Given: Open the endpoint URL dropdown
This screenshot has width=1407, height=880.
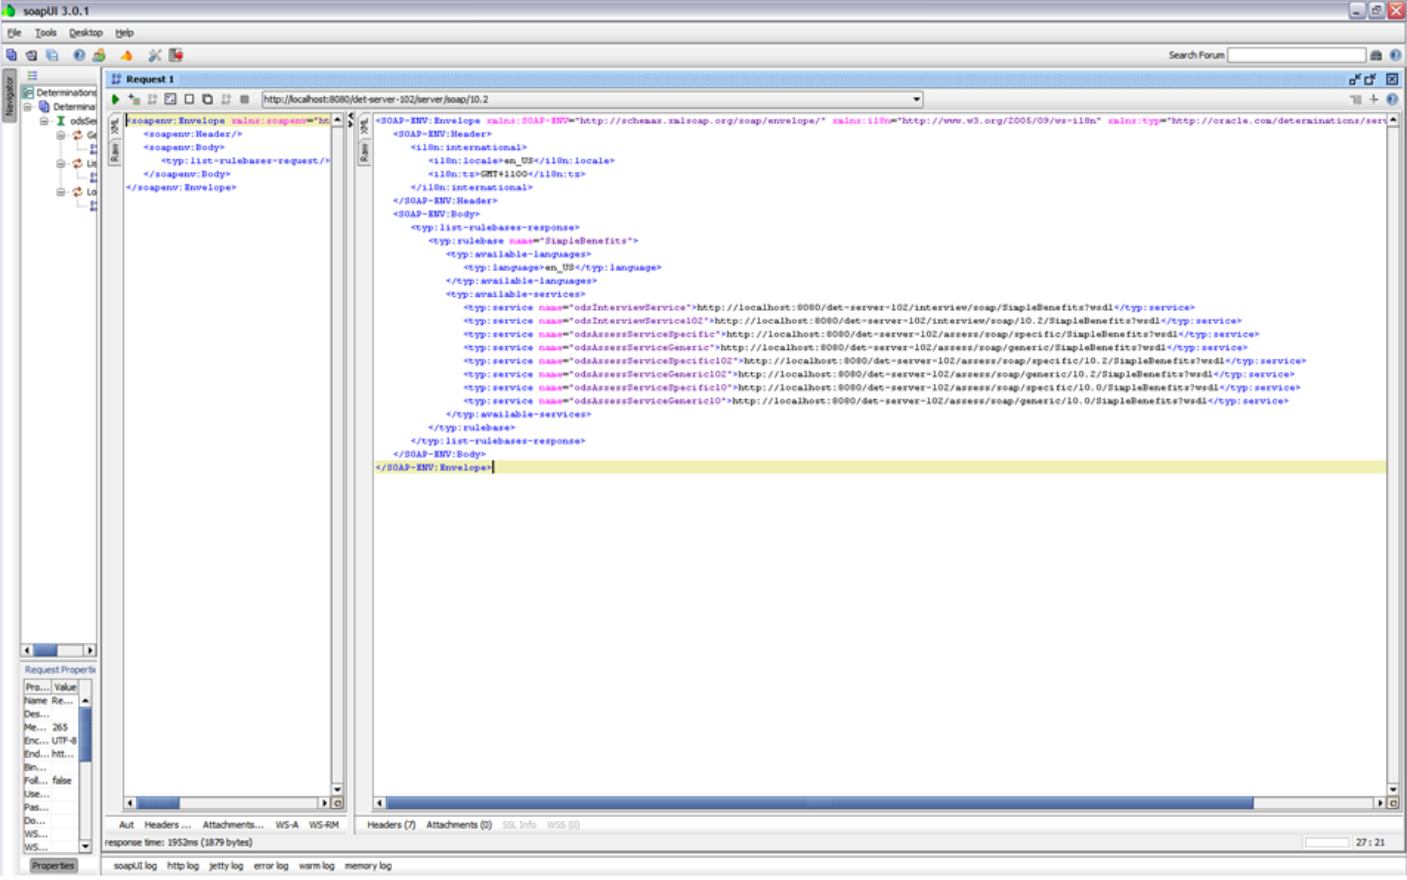Looking at the screenshot, I should 916,100.
